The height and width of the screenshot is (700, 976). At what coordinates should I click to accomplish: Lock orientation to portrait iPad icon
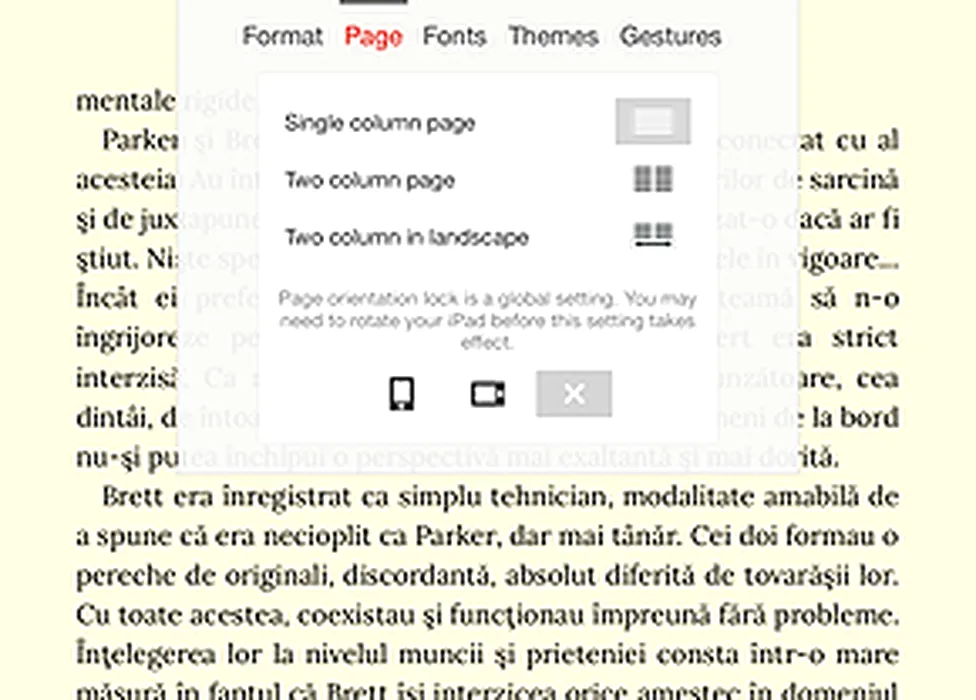pyautogui.click(x=401, y=394)
